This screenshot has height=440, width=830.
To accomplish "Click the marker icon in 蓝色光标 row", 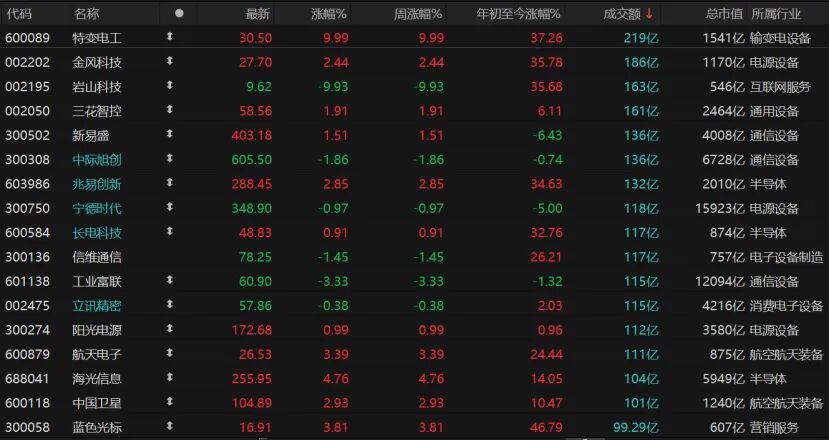I will (169, 426).
